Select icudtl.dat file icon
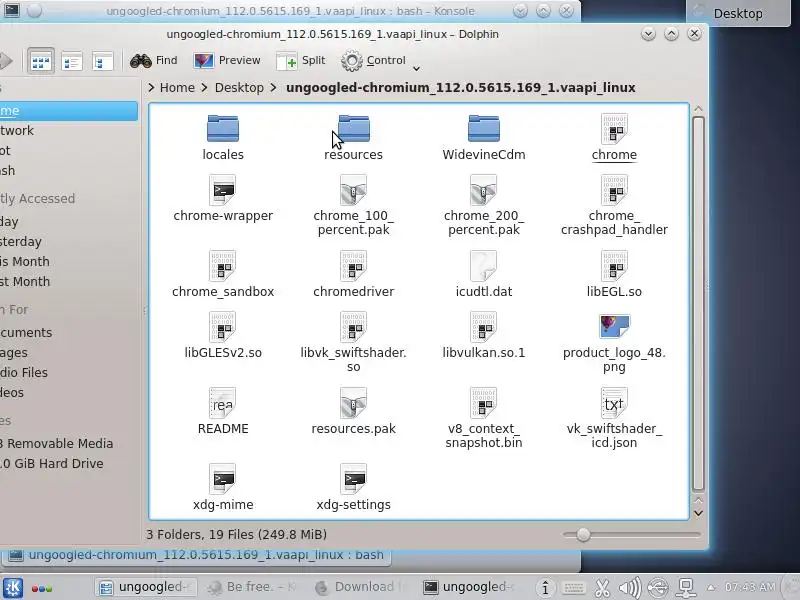Image resolution: width=800 pixels, height=600 pixels. [x=484, y=266]
